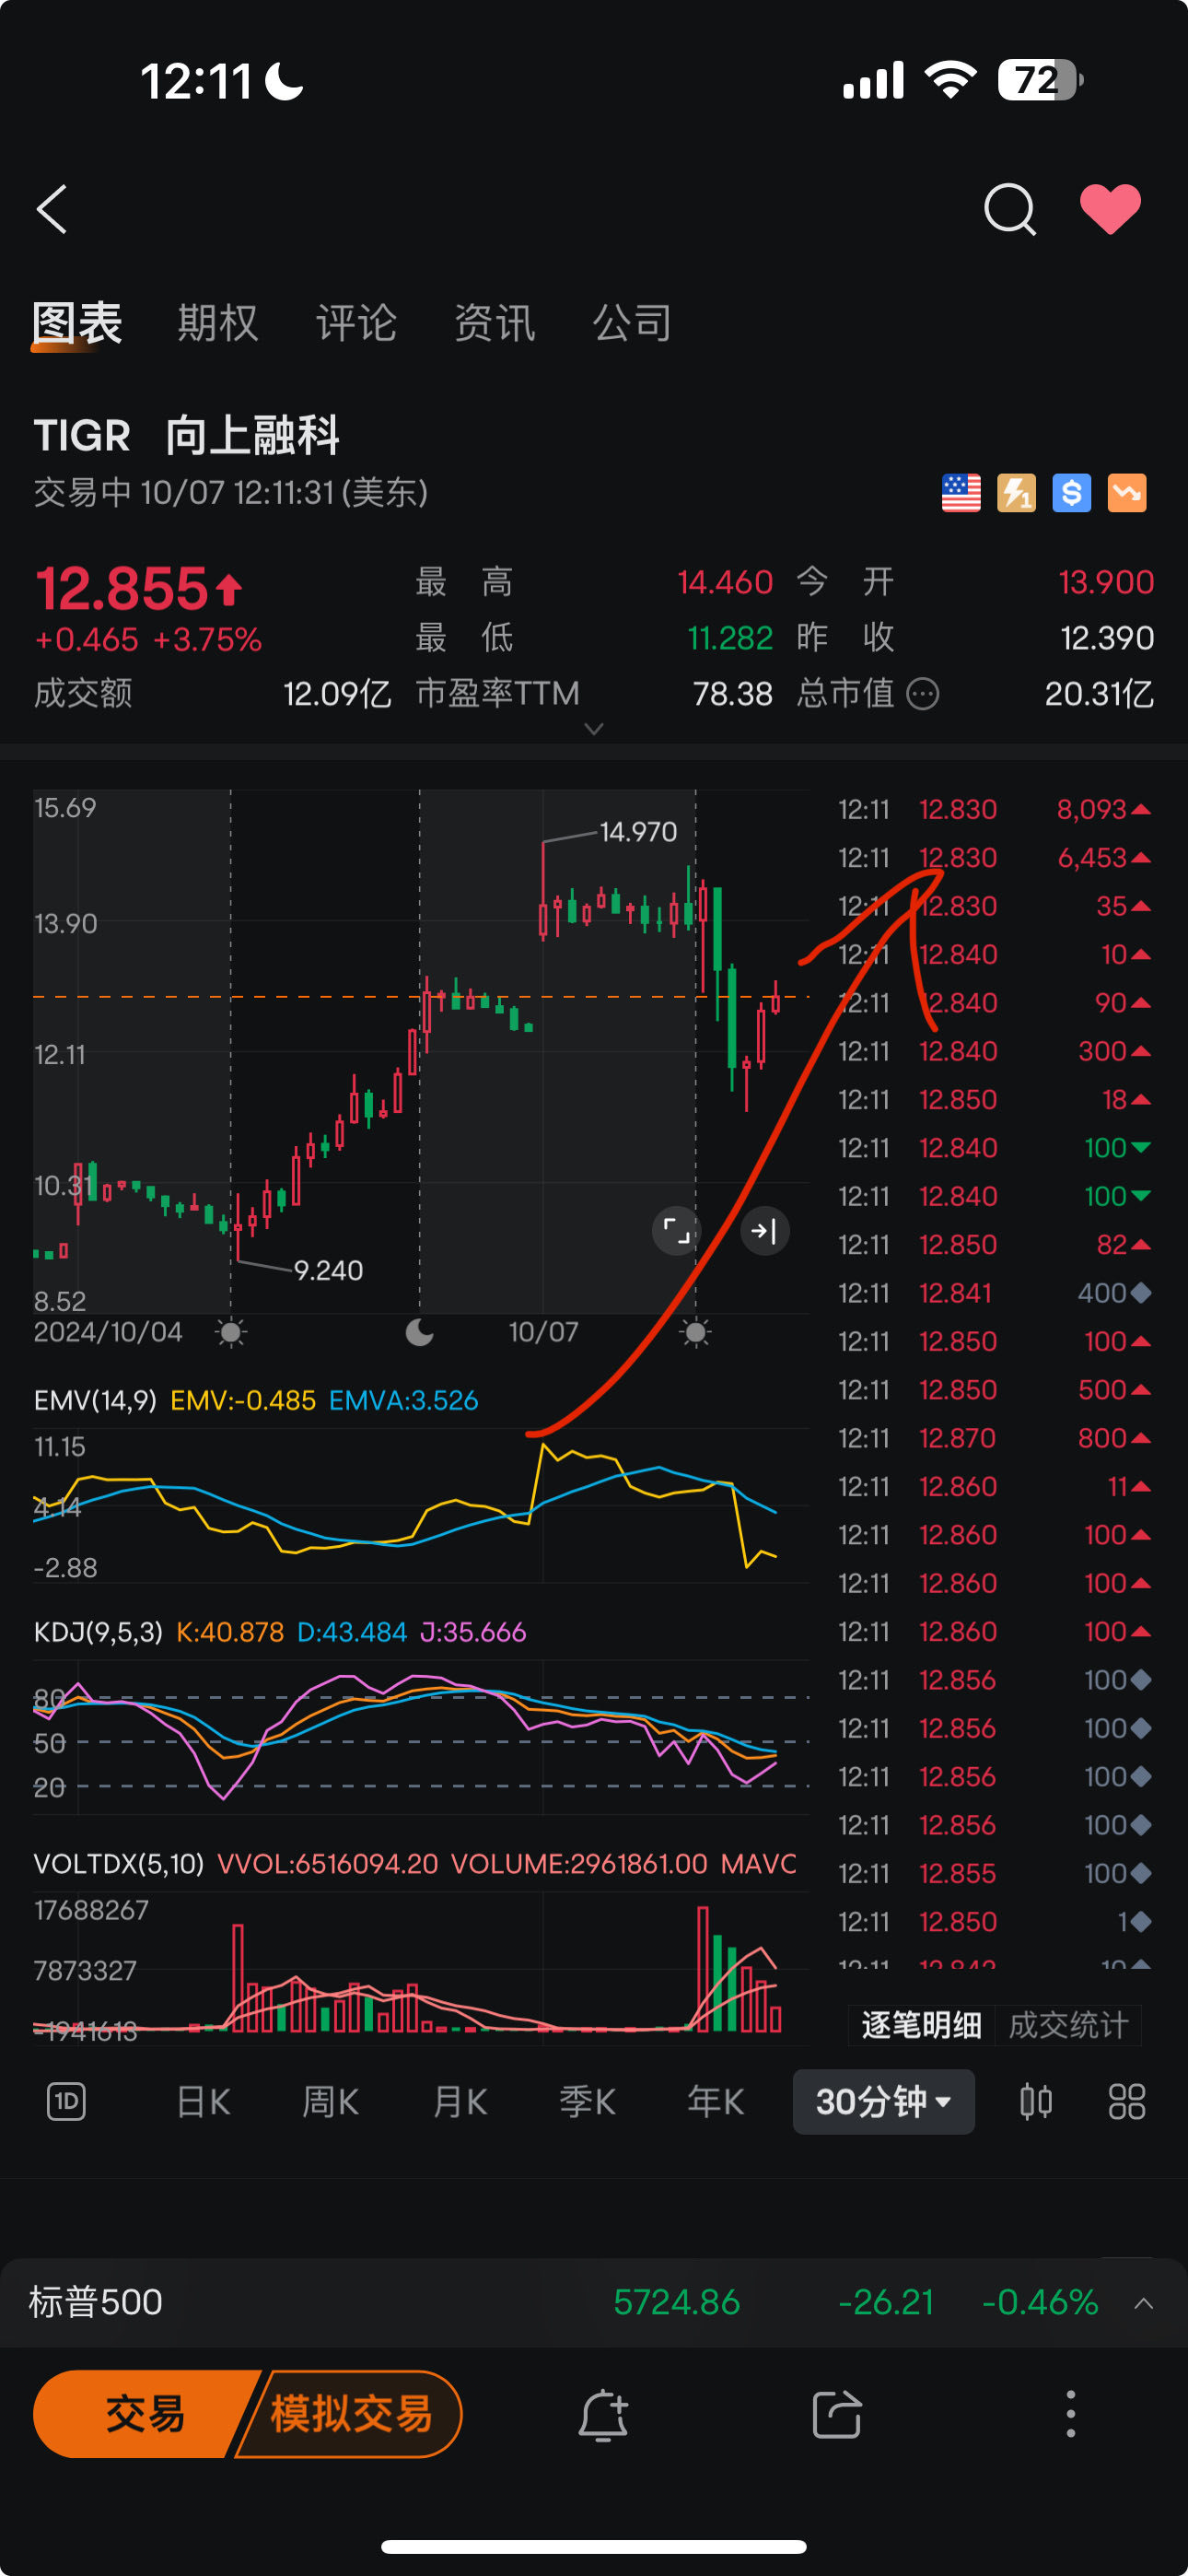Open the 评论 tab
Screen dimensions: 1188x2576
(356, 323)
